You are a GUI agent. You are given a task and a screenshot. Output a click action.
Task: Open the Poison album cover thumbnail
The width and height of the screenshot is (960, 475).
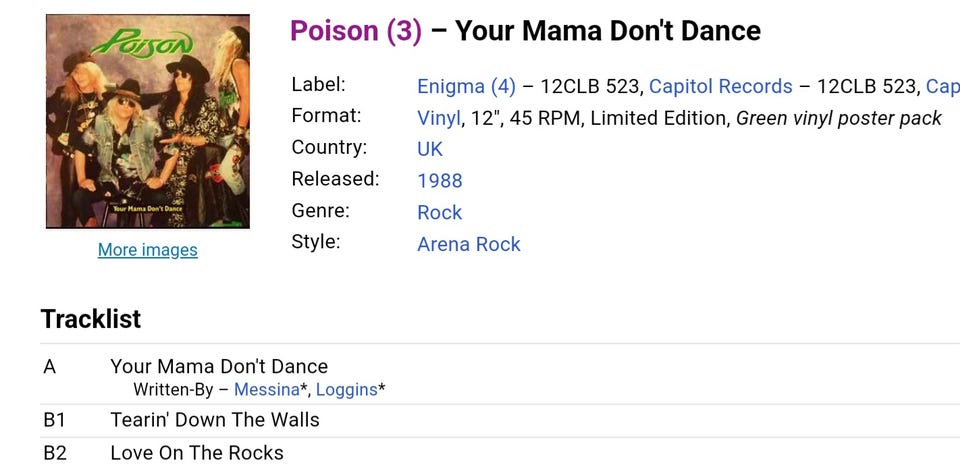coord(148,121)
